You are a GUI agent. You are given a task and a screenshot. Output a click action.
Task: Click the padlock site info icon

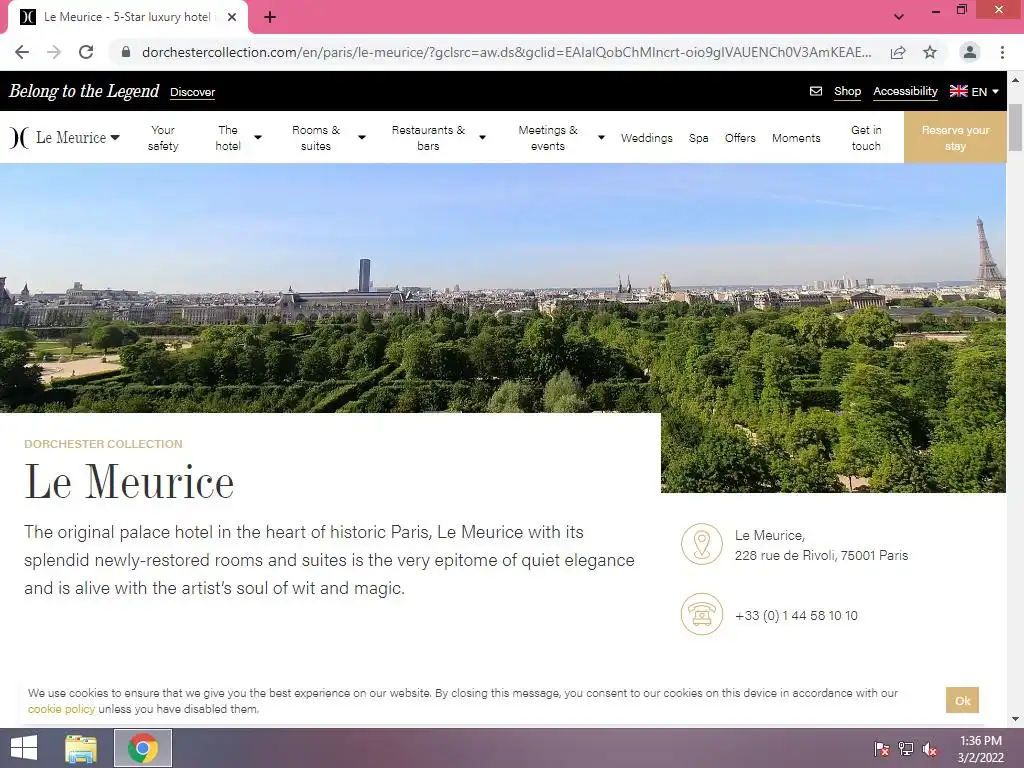(x=126, y=52)
